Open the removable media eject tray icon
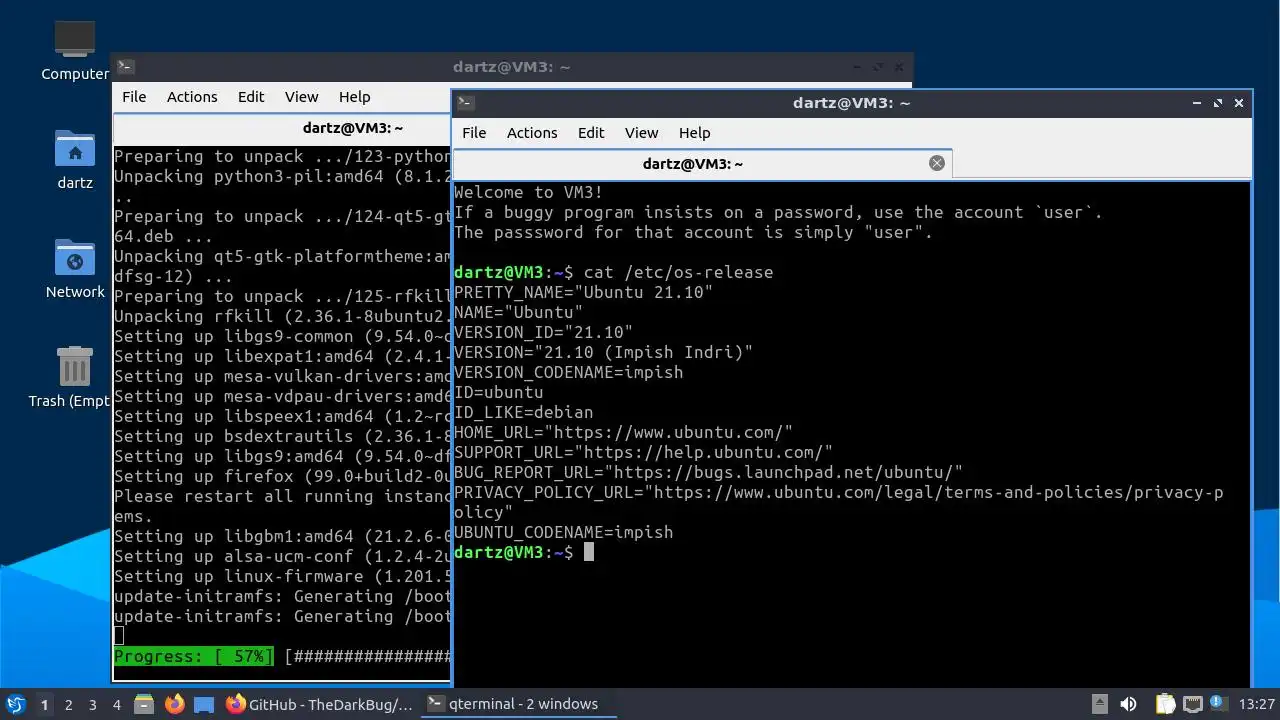 pyautogui.click(x=1099, y=704)
